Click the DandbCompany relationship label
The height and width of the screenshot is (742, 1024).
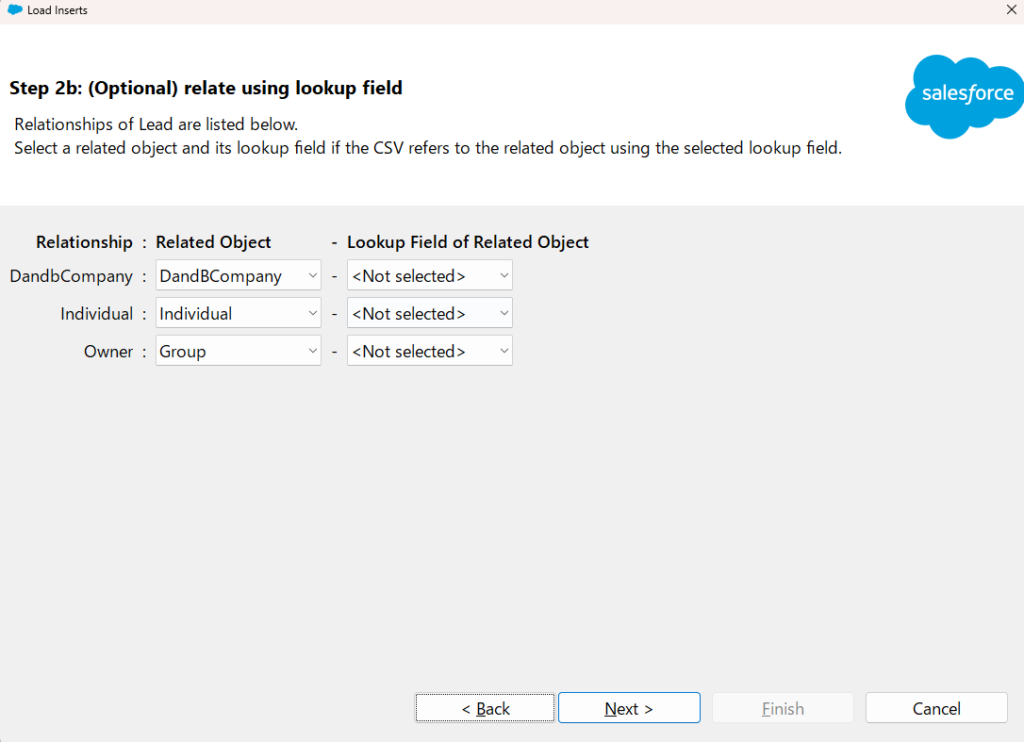71,276
